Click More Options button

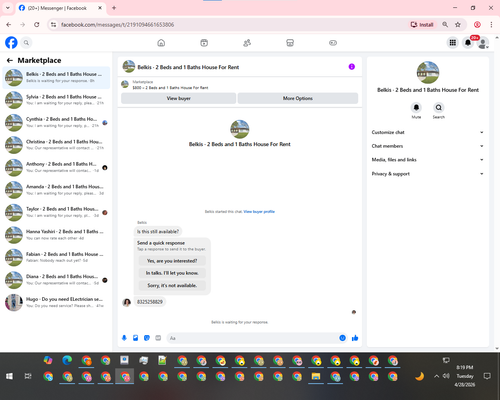[x=298, y=98]
